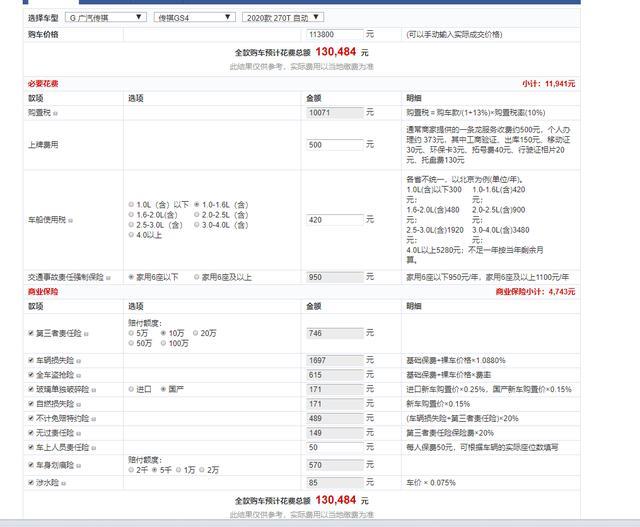Click the 第三者责任险 amount field showing 746

pos(335,333)
